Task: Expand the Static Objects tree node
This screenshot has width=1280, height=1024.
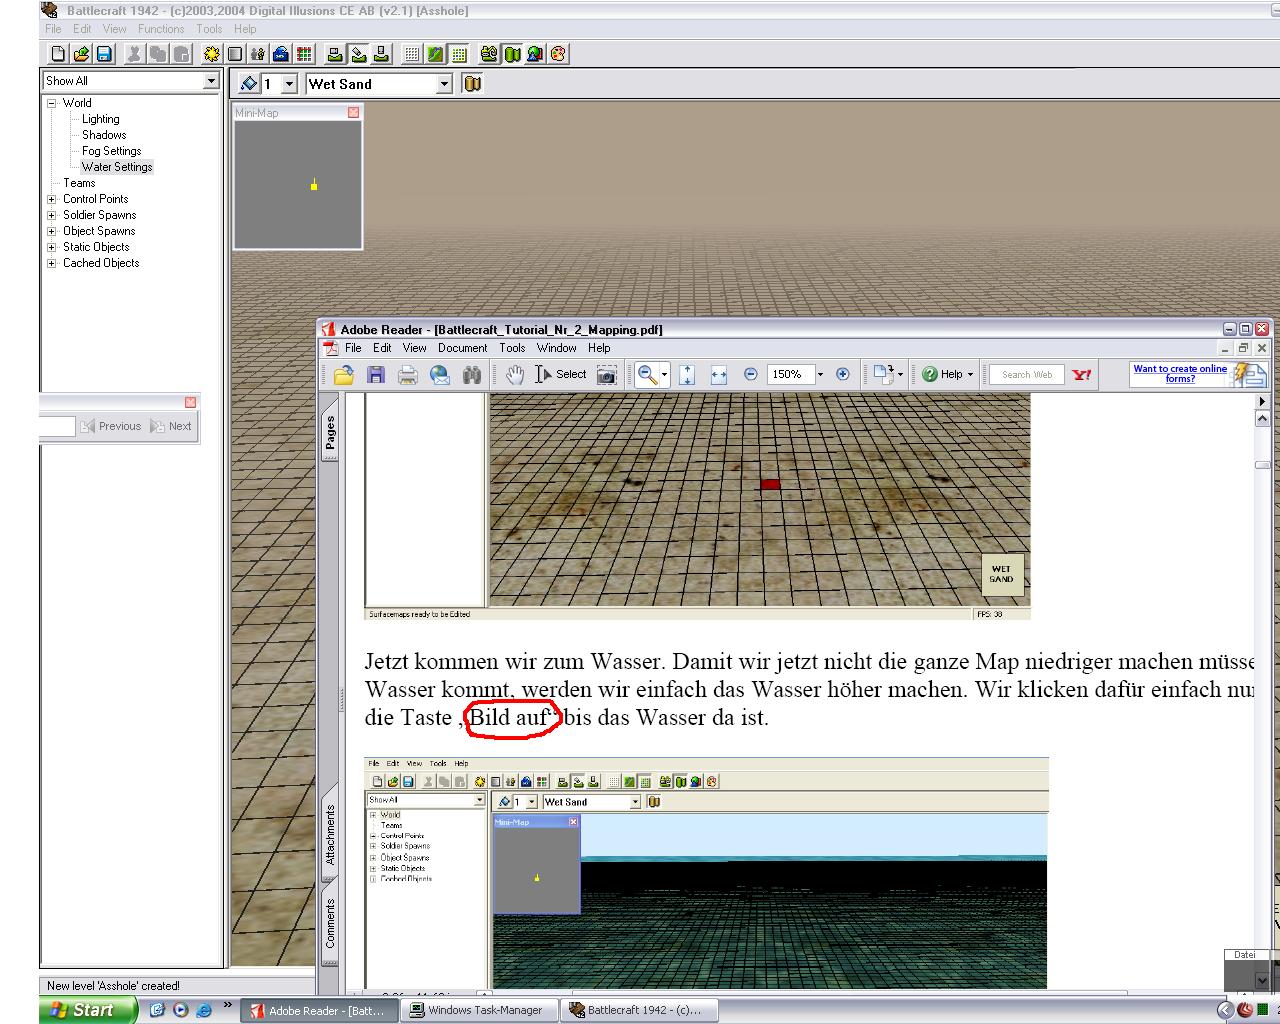Action: [x=52, y=247]
